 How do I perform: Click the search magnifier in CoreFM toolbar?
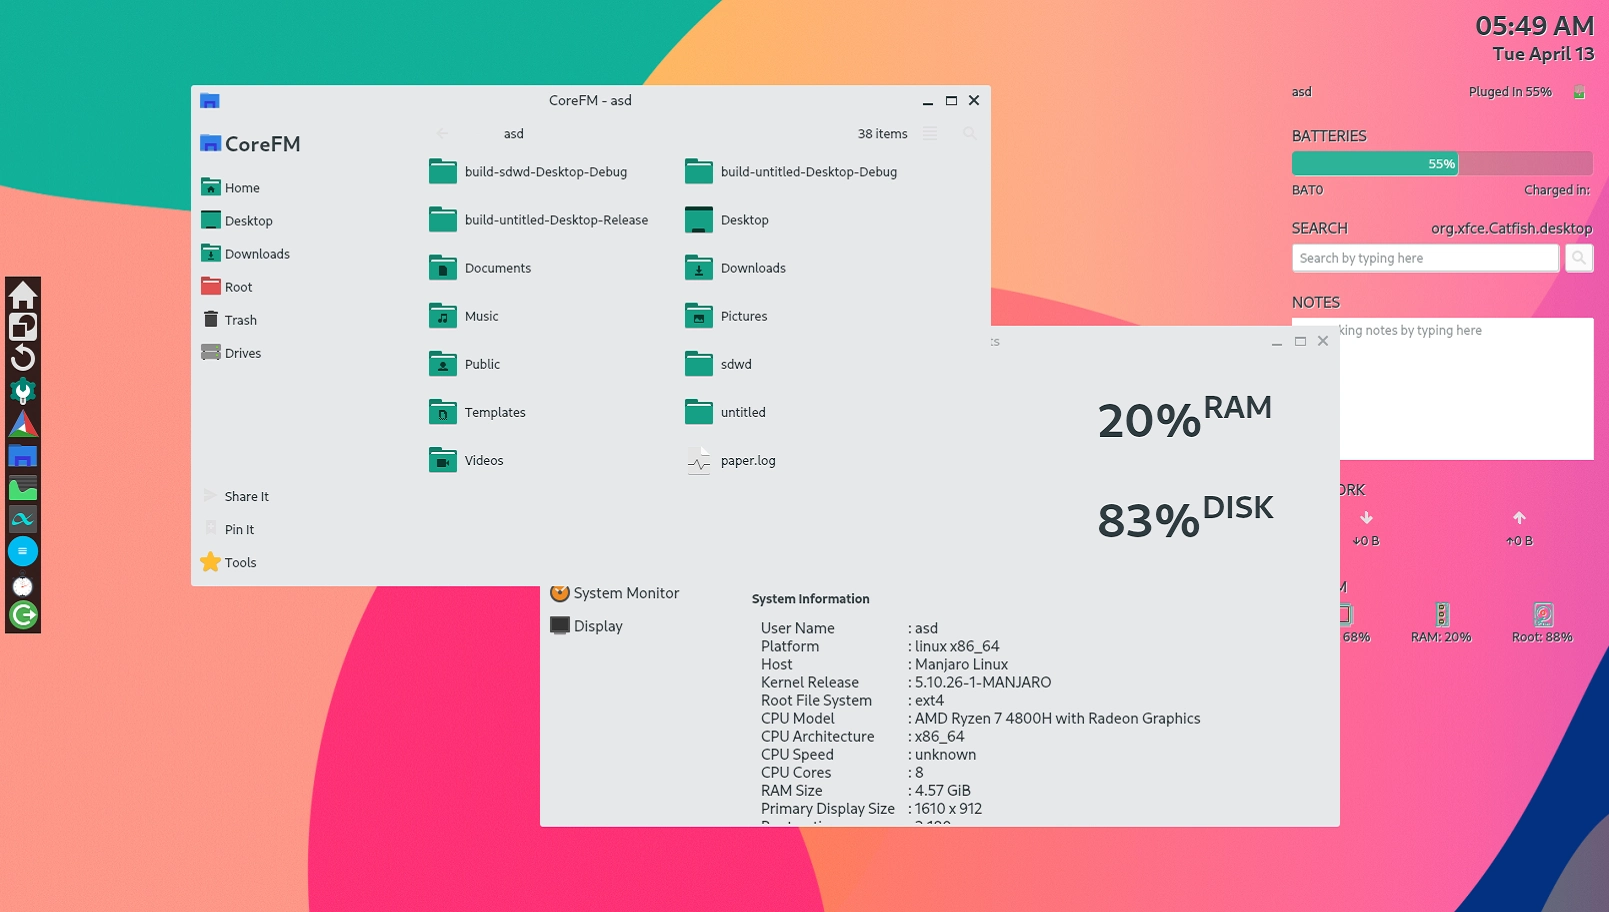pos(969,133)
